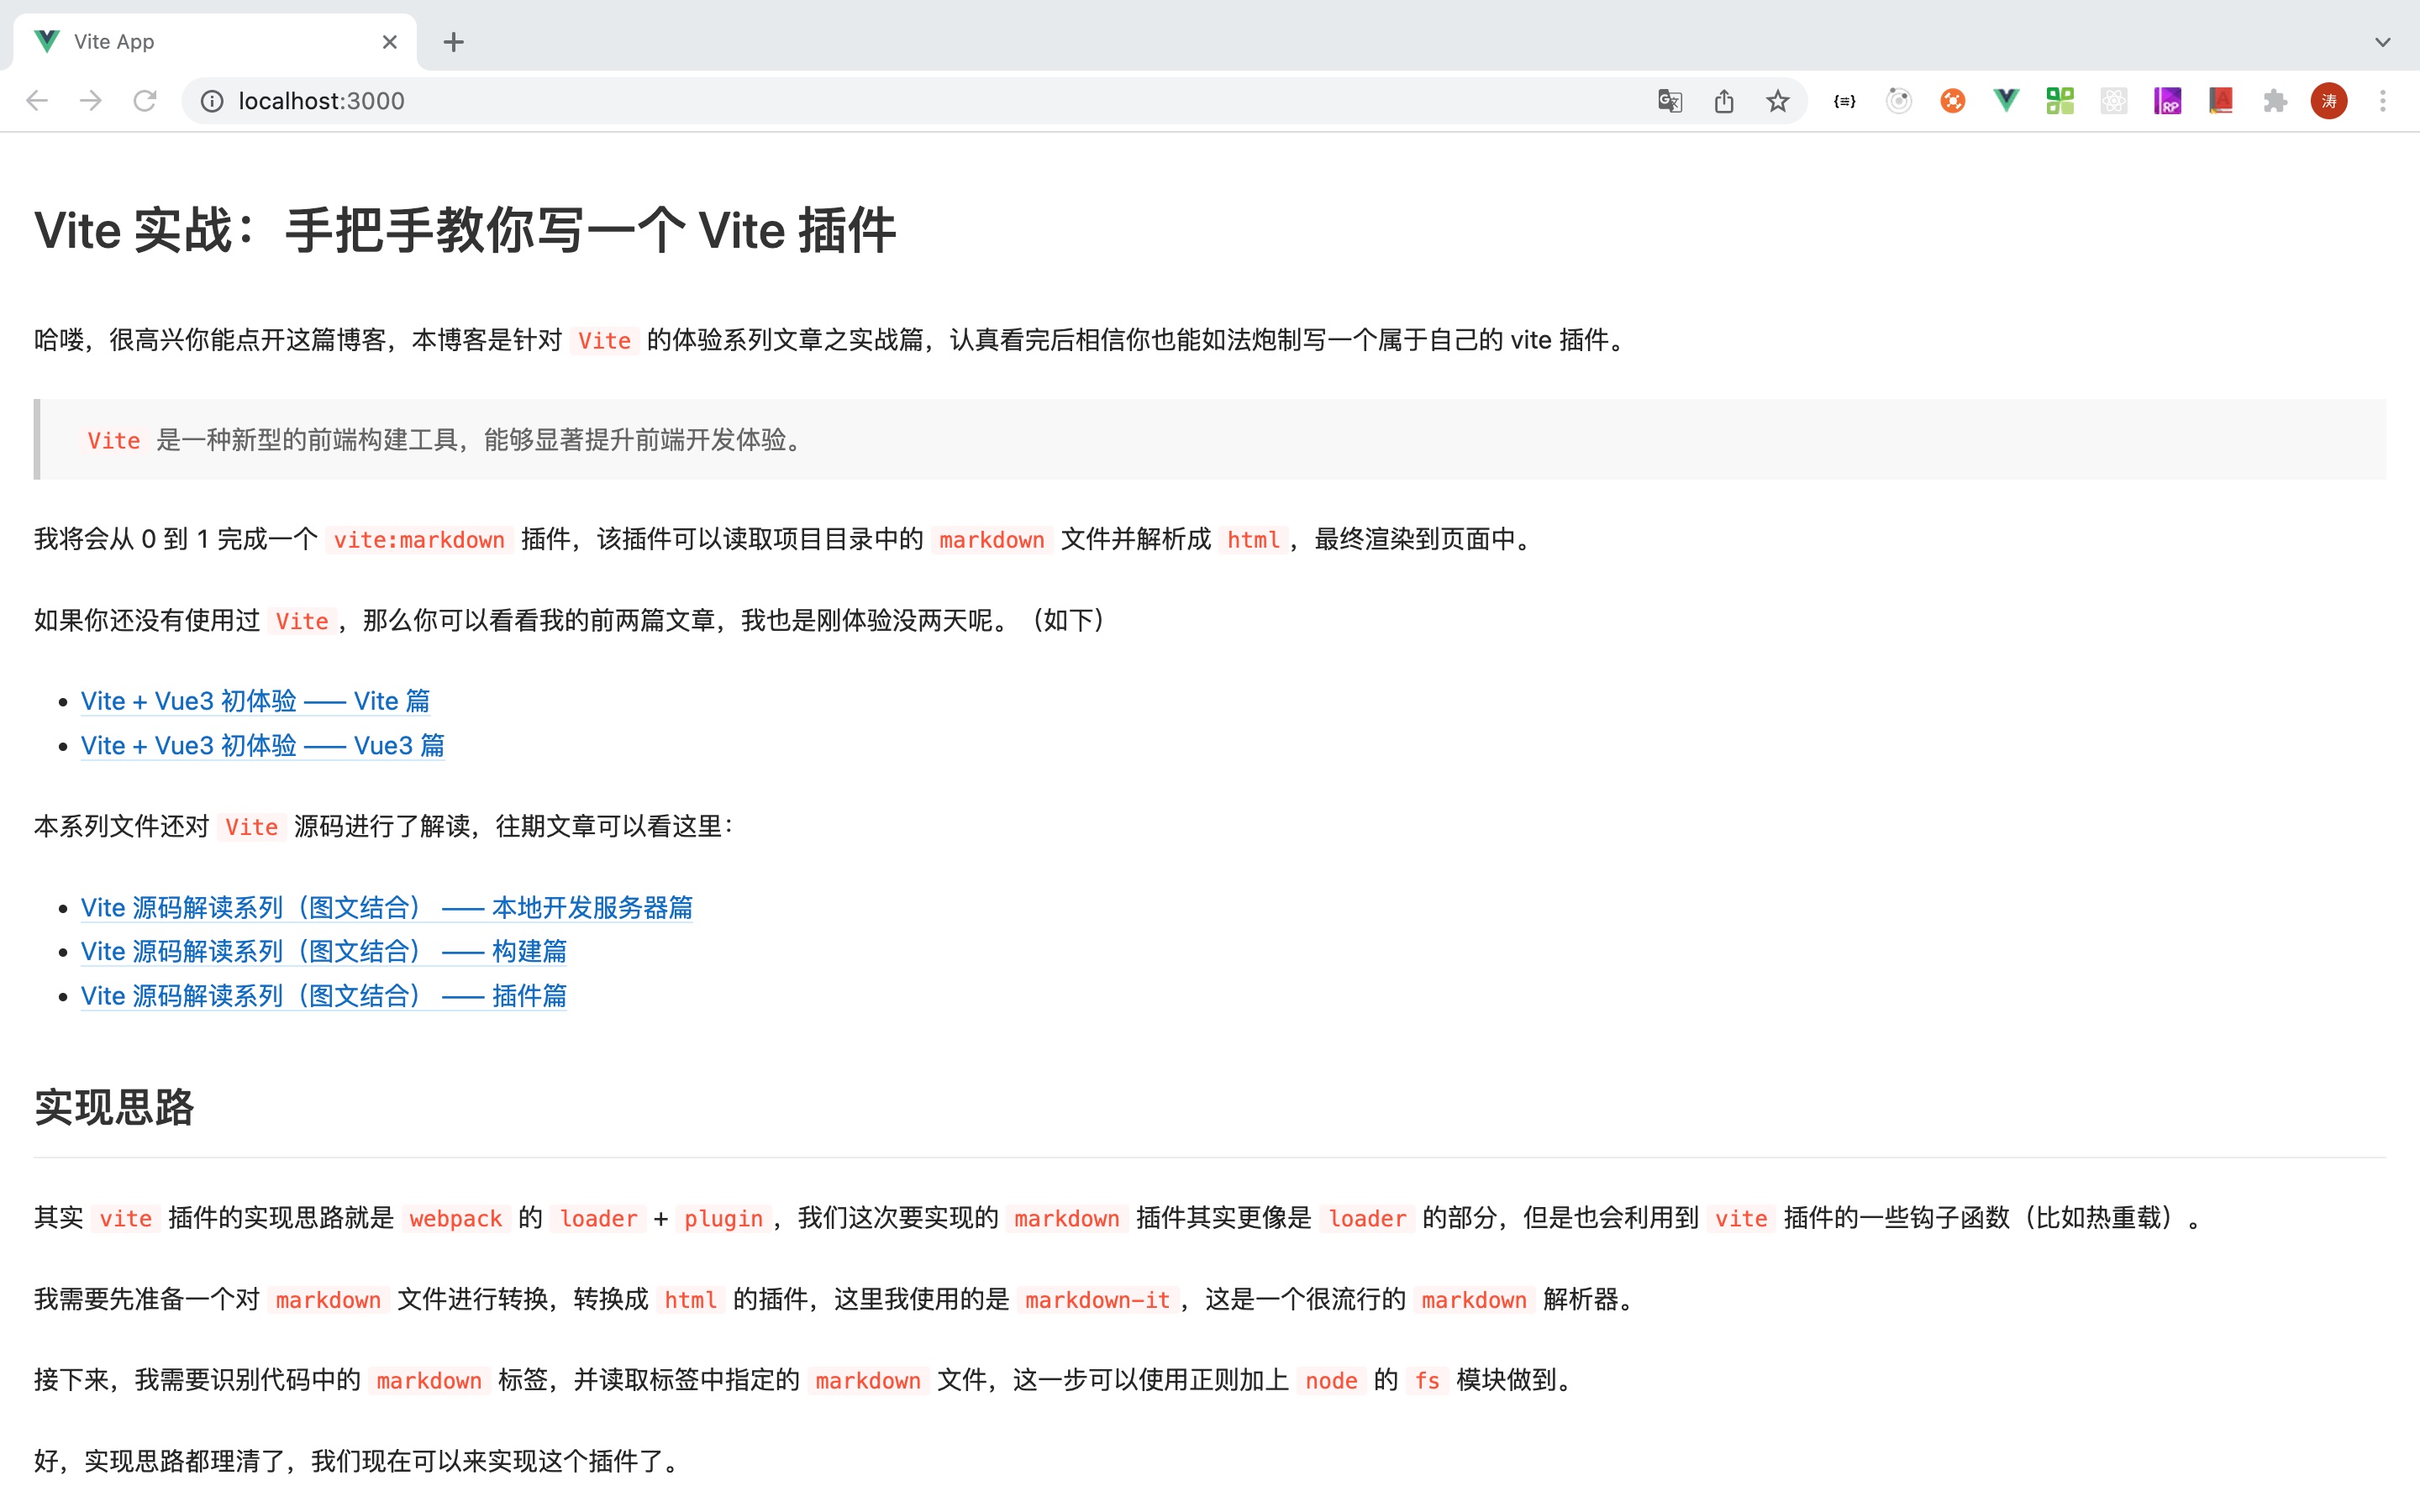Open link ending in 插件篇
2420x1512 pixels.
324,995
